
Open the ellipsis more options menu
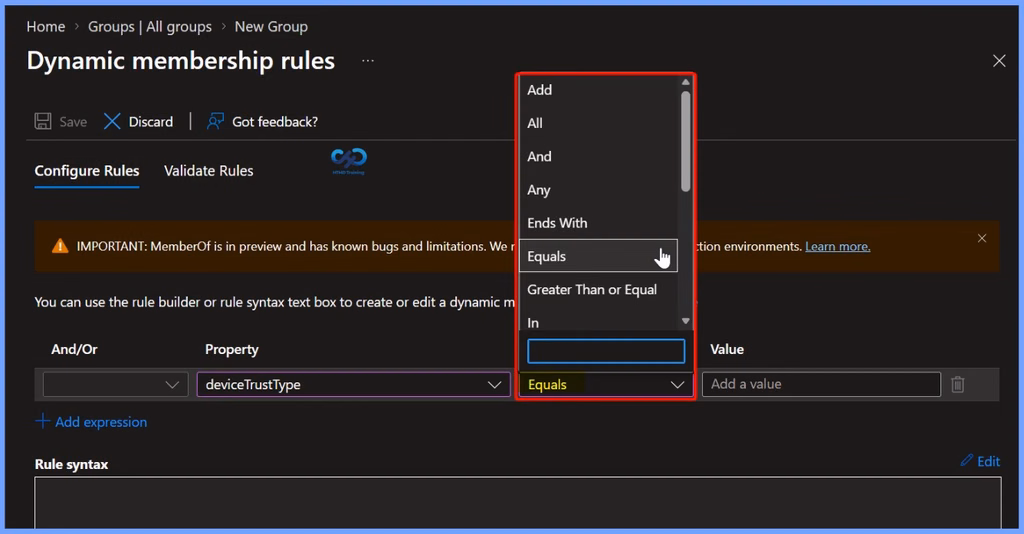pos(368,61)
